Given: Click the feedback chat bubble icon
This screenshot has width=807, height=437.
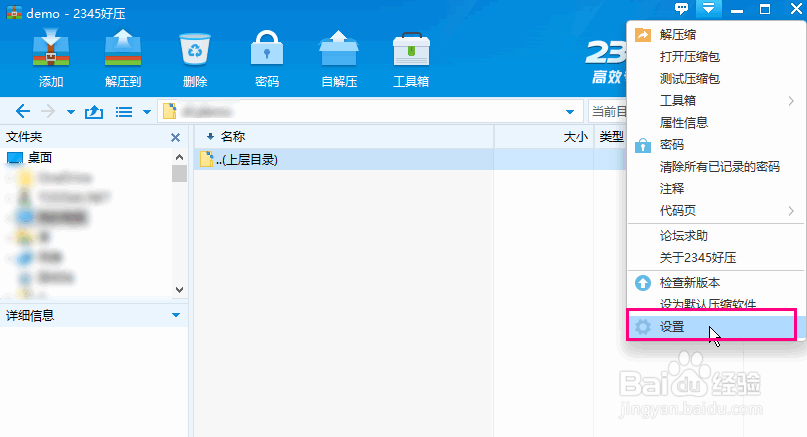Looking at the screenshot, I should [x=681, y=9].
